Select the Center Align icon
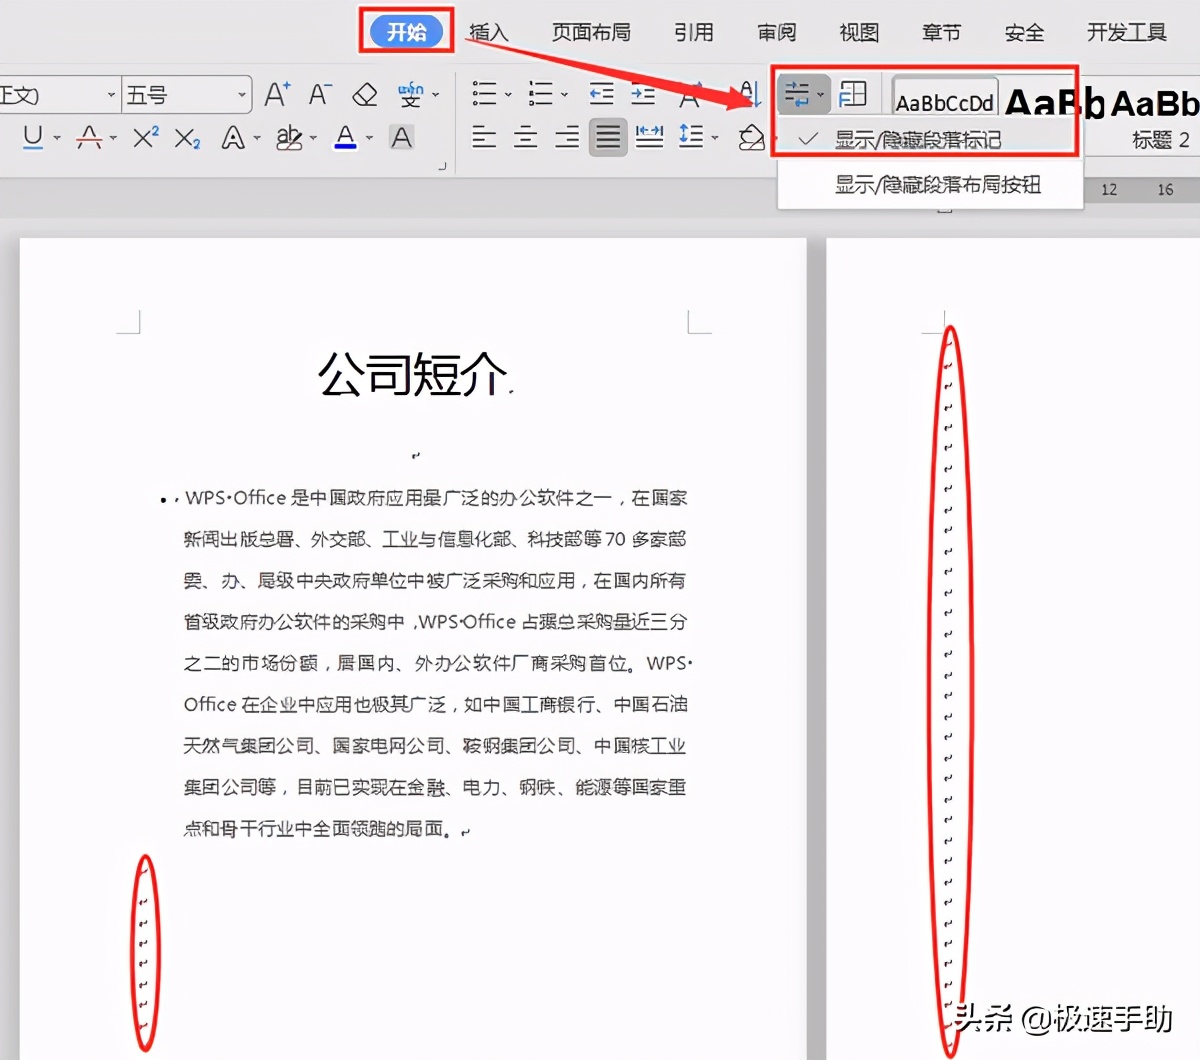 point(525,138)
